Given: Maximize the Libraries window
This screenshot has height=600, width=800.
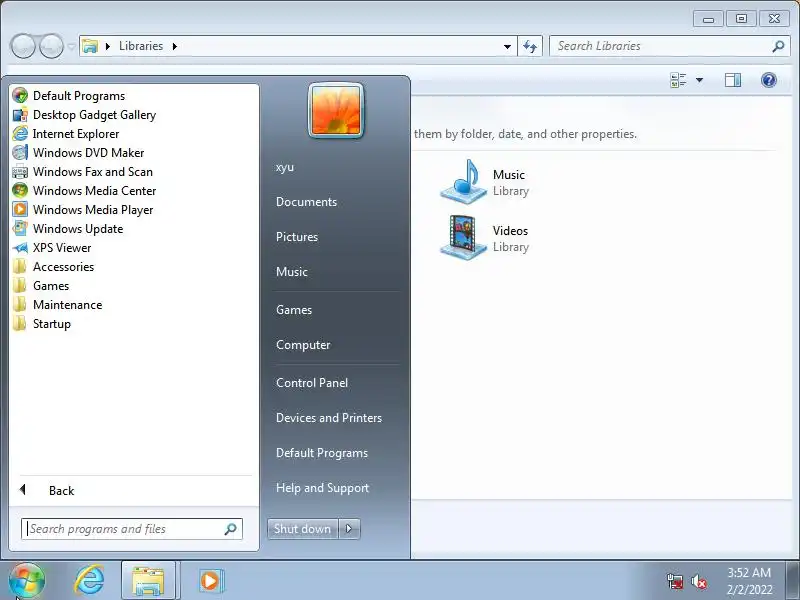Looking at the screenshot, I should pyautogui.click(x=741, y=19).
